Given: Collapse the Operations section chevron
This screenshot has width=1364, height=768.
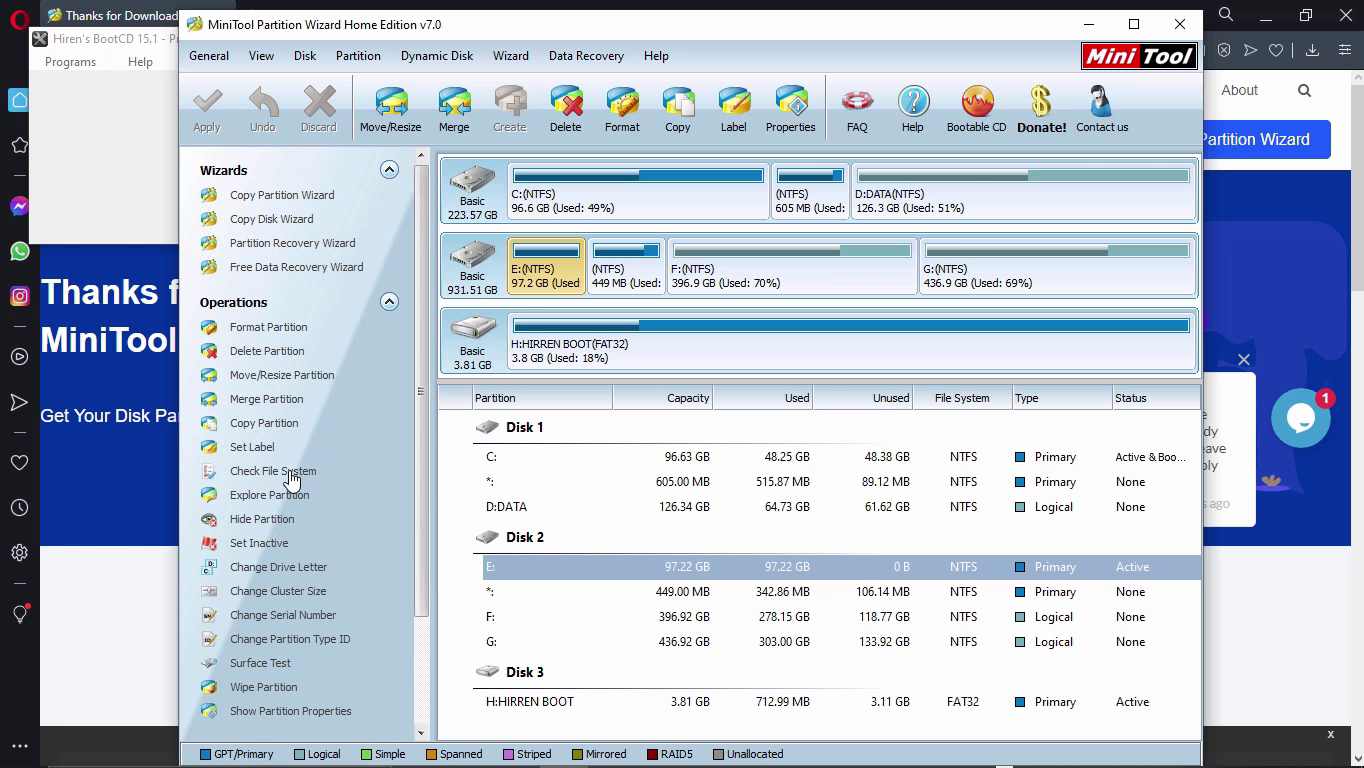Looking at the screenshot, I should coord(389,301).
